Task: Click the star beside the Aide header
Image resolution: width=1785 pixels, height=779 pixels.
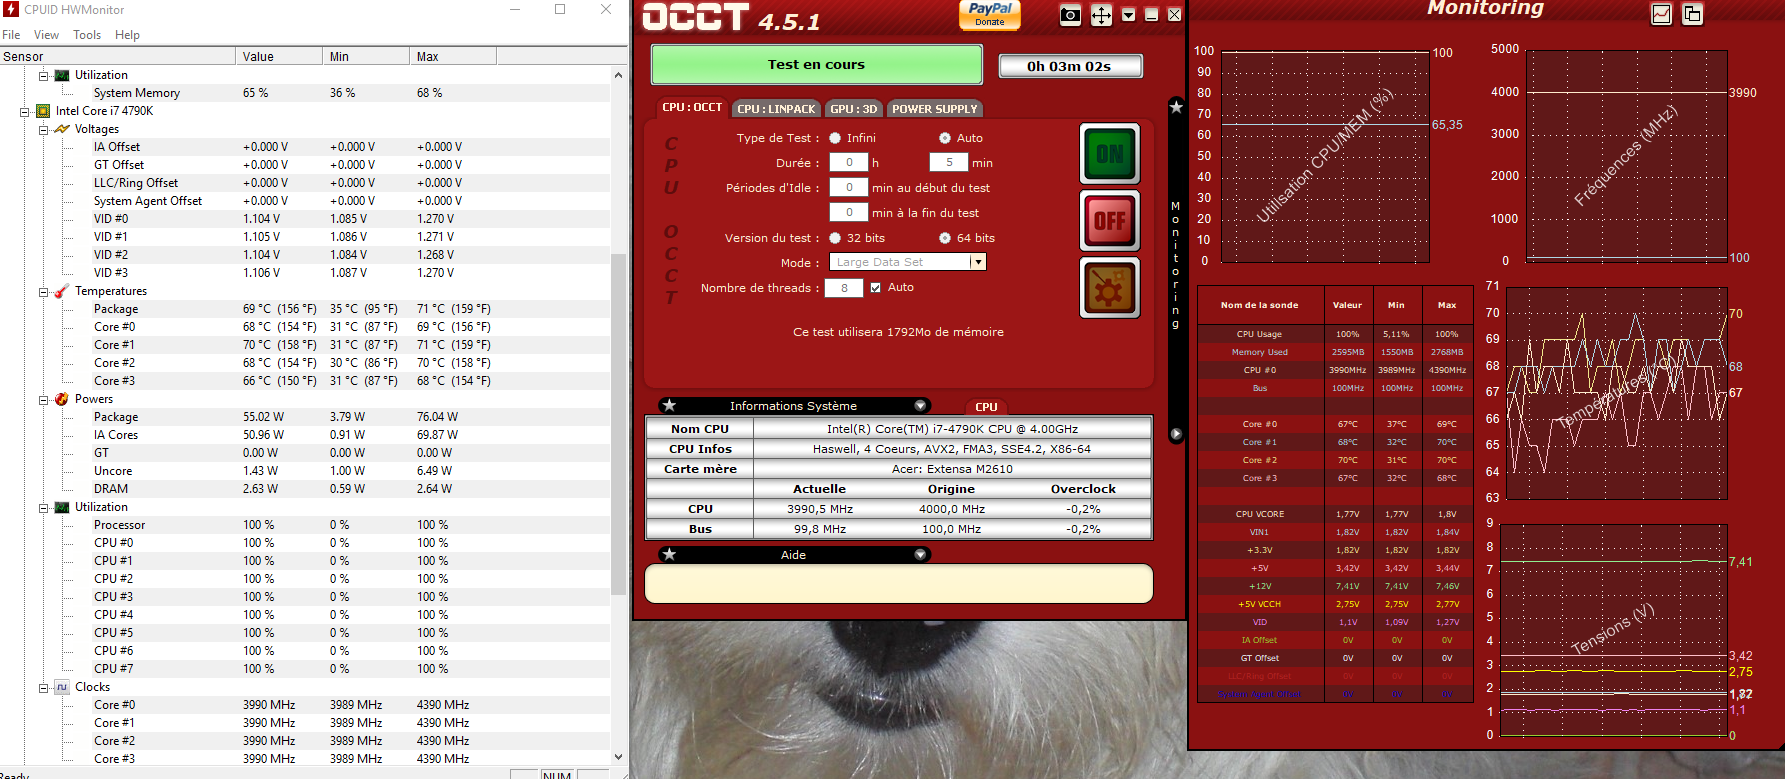Action: click(669, 554)
